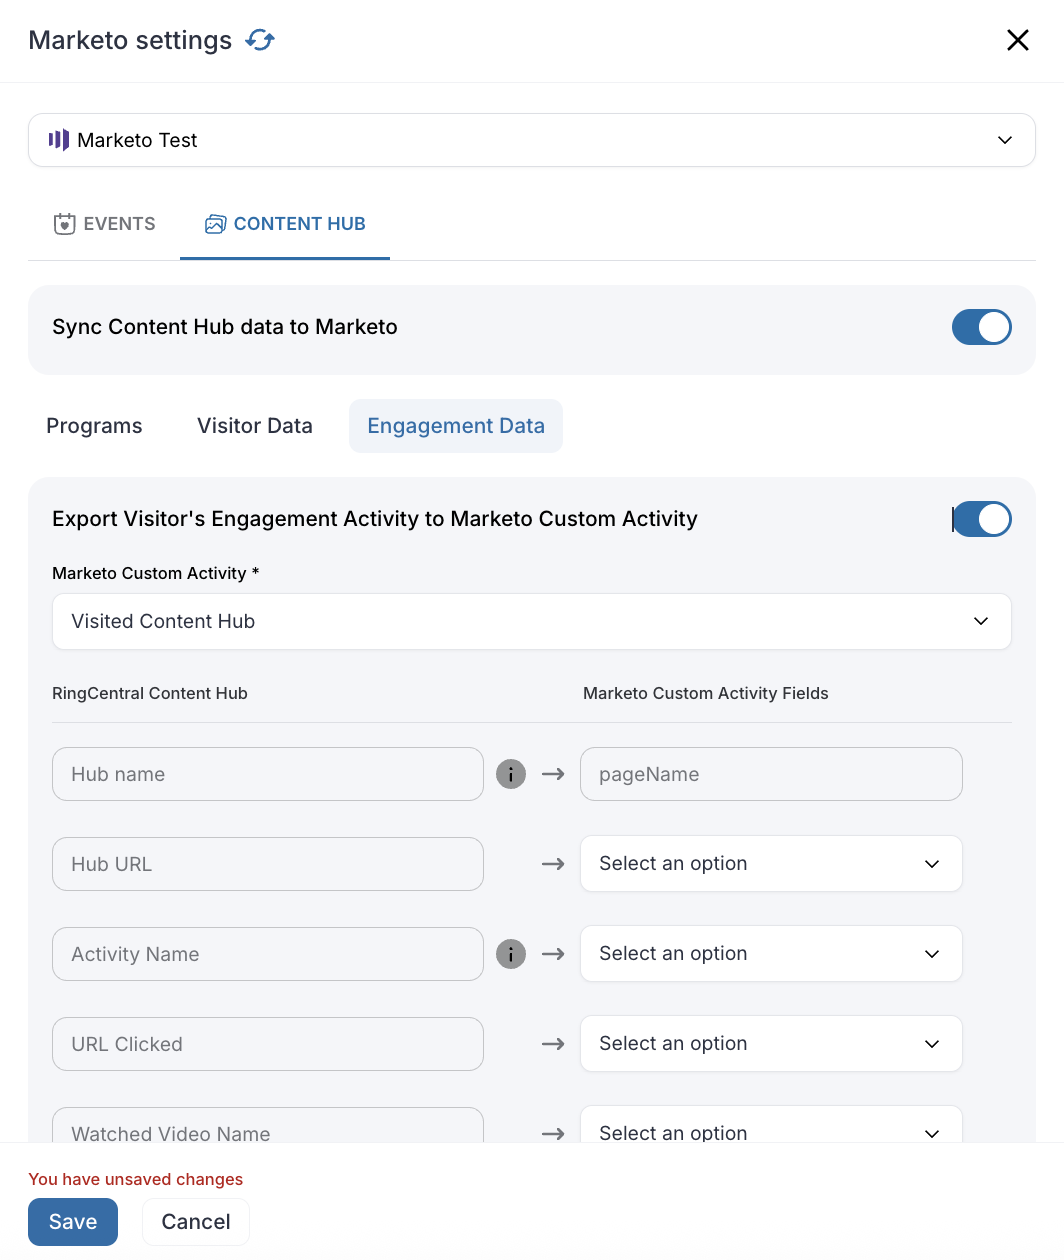Click the Marketo logo icon in account selector

[x=59, y=140]
